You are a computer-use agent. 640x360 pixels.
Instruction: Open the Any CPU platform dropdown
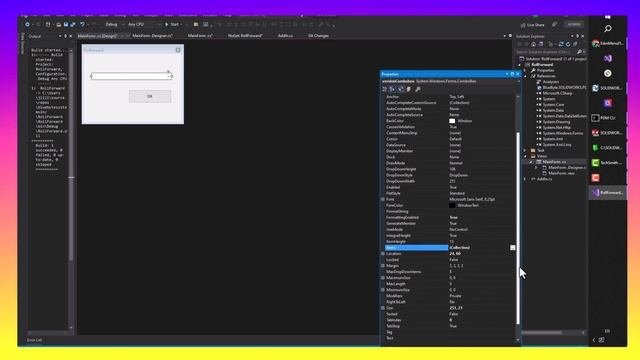(x=143, y=24)
